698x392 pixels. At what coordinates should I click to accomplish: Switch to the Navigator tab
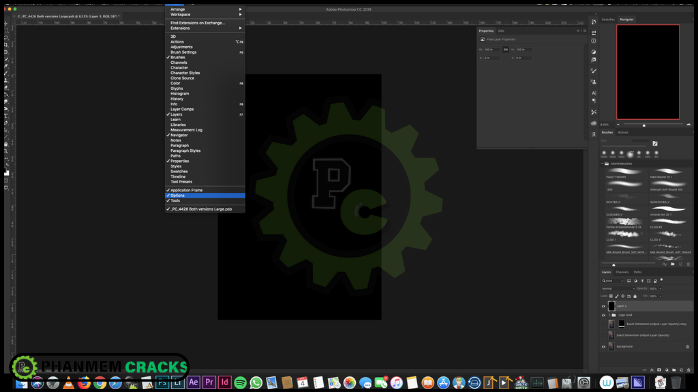[x=627, y=20]
